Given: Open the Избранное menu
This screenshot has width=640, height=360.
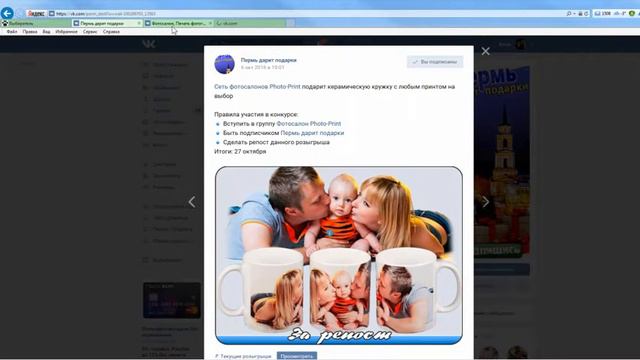Looking at the screenshot, I should pos(66,31).
